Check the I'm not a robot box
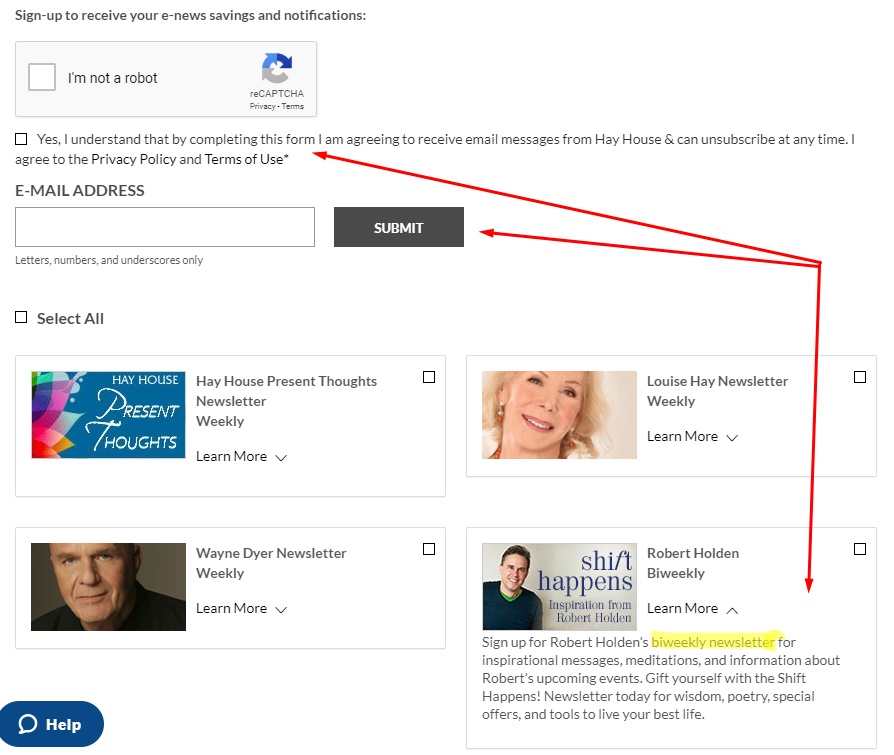 click(42, 77)
